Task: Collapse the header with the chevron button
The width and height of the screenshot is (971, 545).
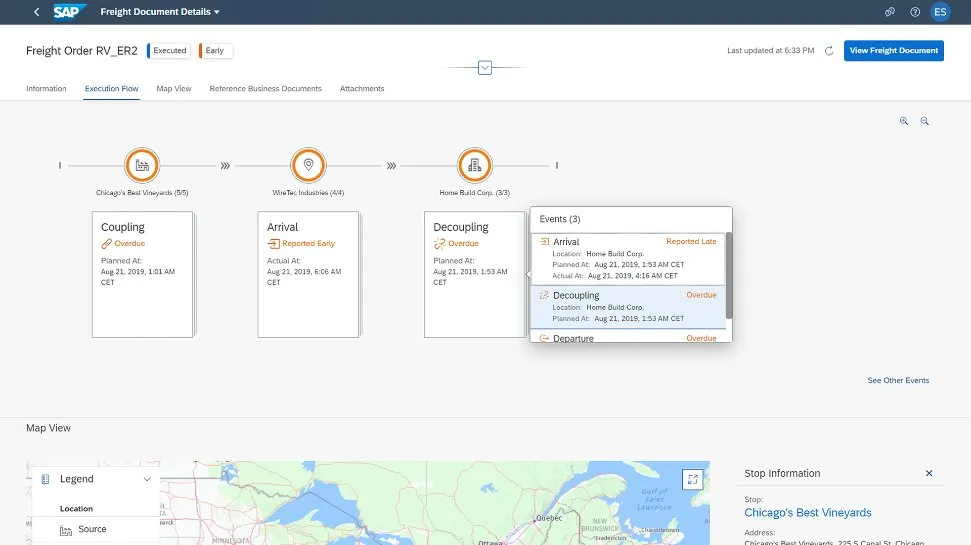Action: 485,68
